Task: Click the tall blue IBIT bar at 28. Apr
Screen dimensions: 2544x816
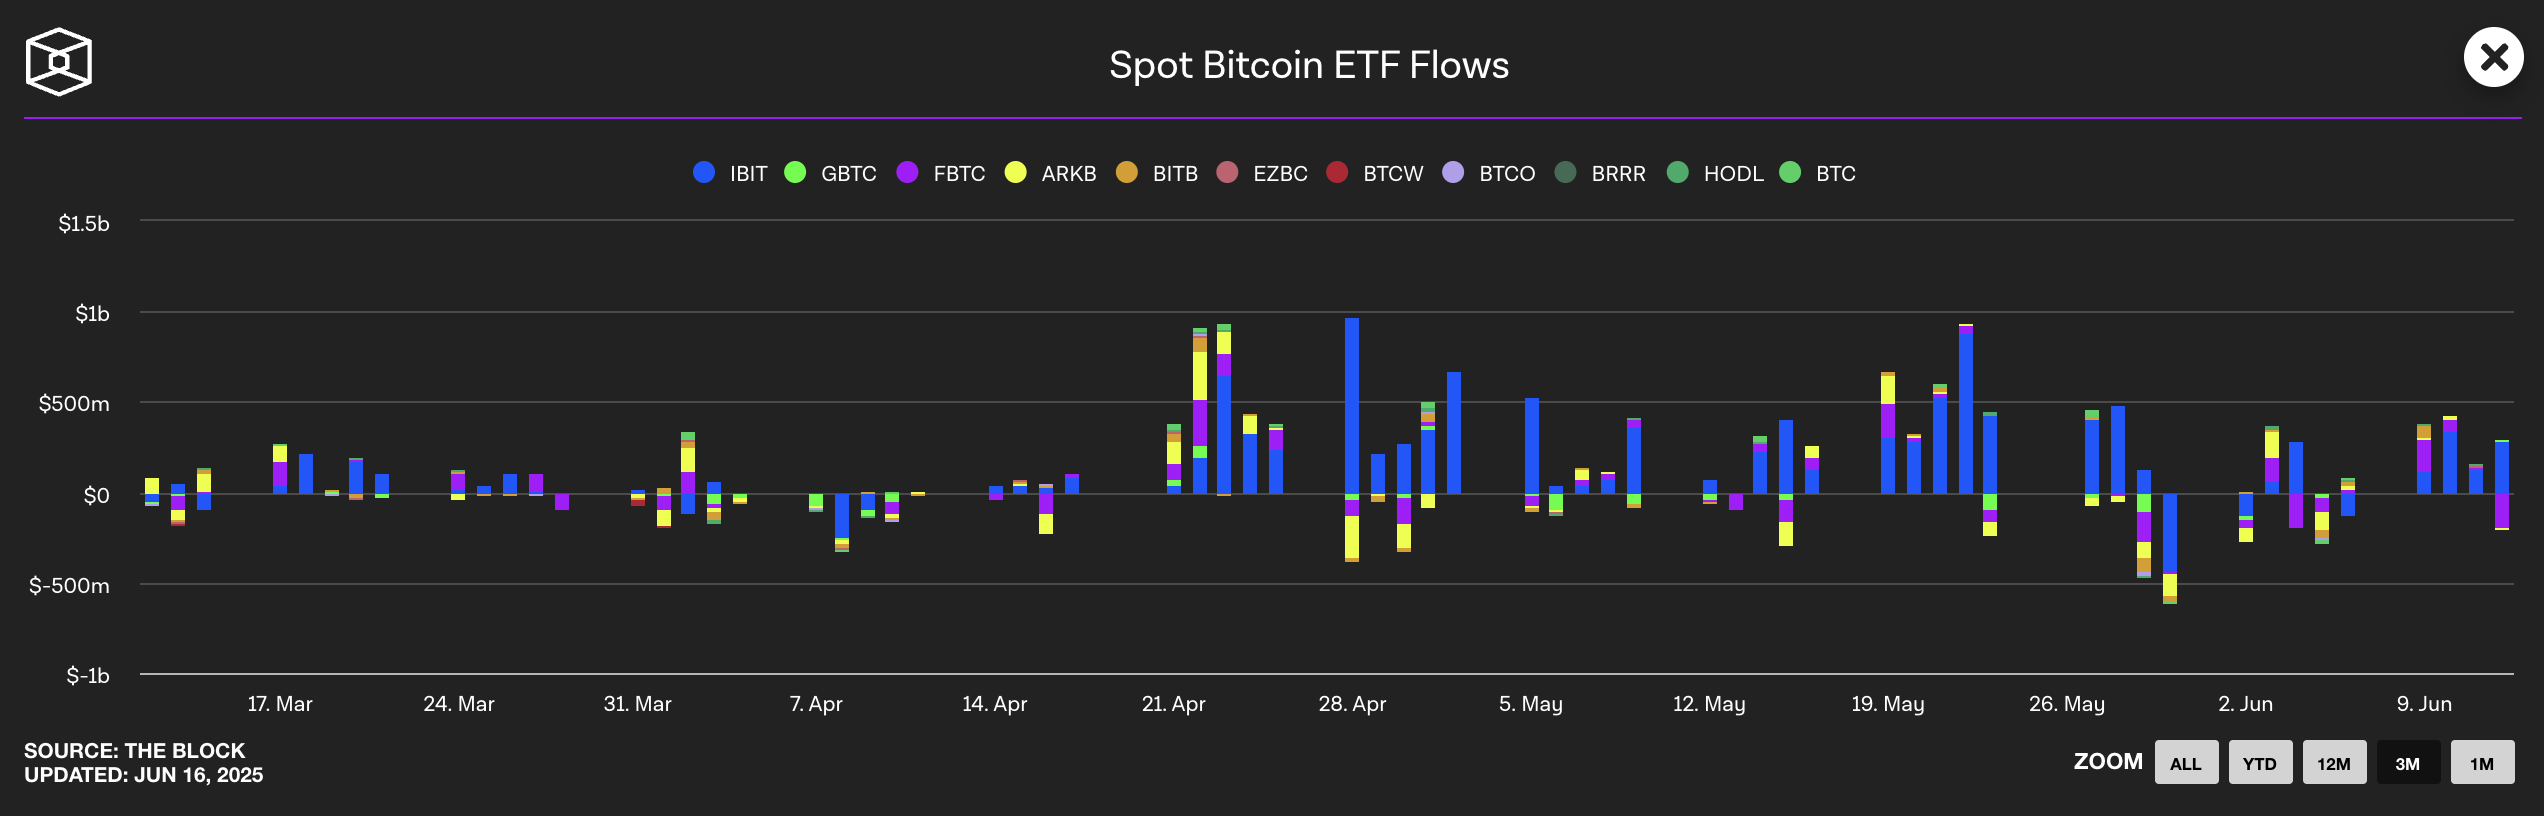Action: (x=1352, y=406)
